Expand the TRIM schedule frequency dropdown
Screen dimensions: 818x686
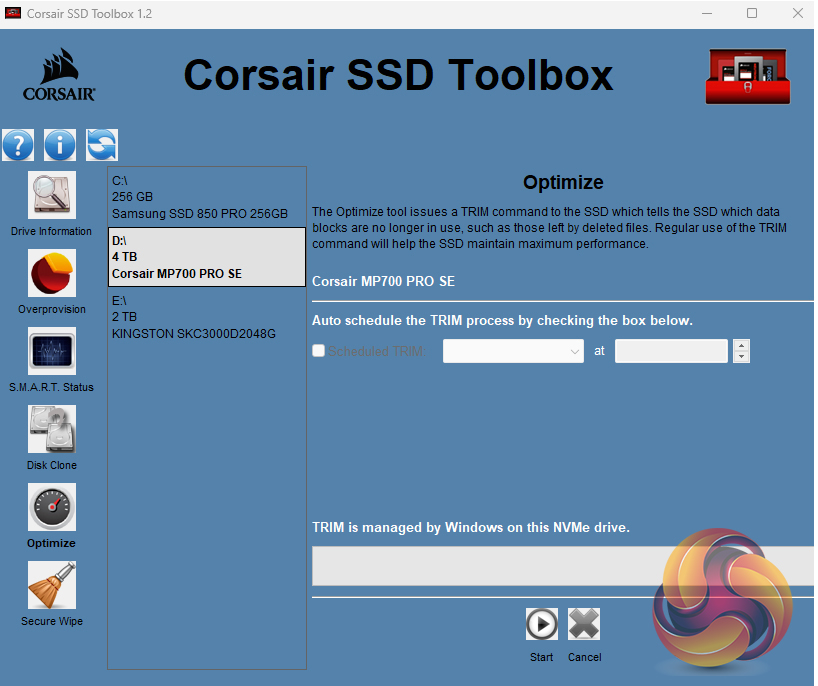pyautogui.click(x=513, y=351)
